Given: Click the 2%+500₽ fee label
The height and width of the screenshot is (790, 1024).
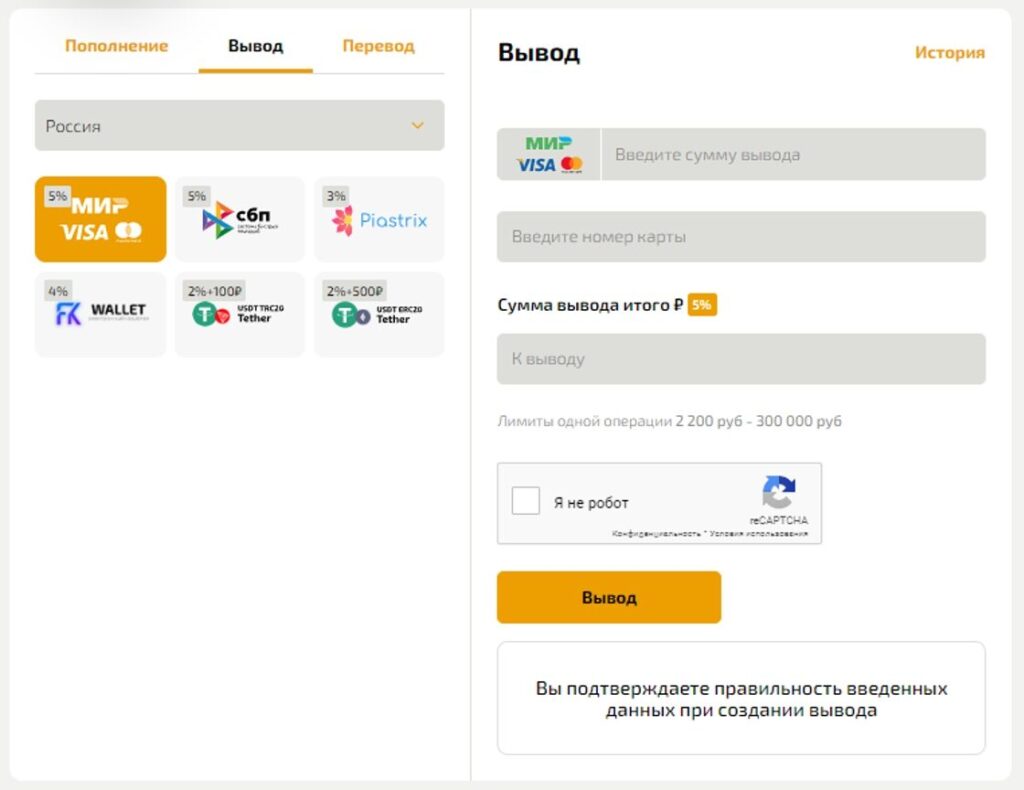Looking at the screenshot, I should pos(355,291).
